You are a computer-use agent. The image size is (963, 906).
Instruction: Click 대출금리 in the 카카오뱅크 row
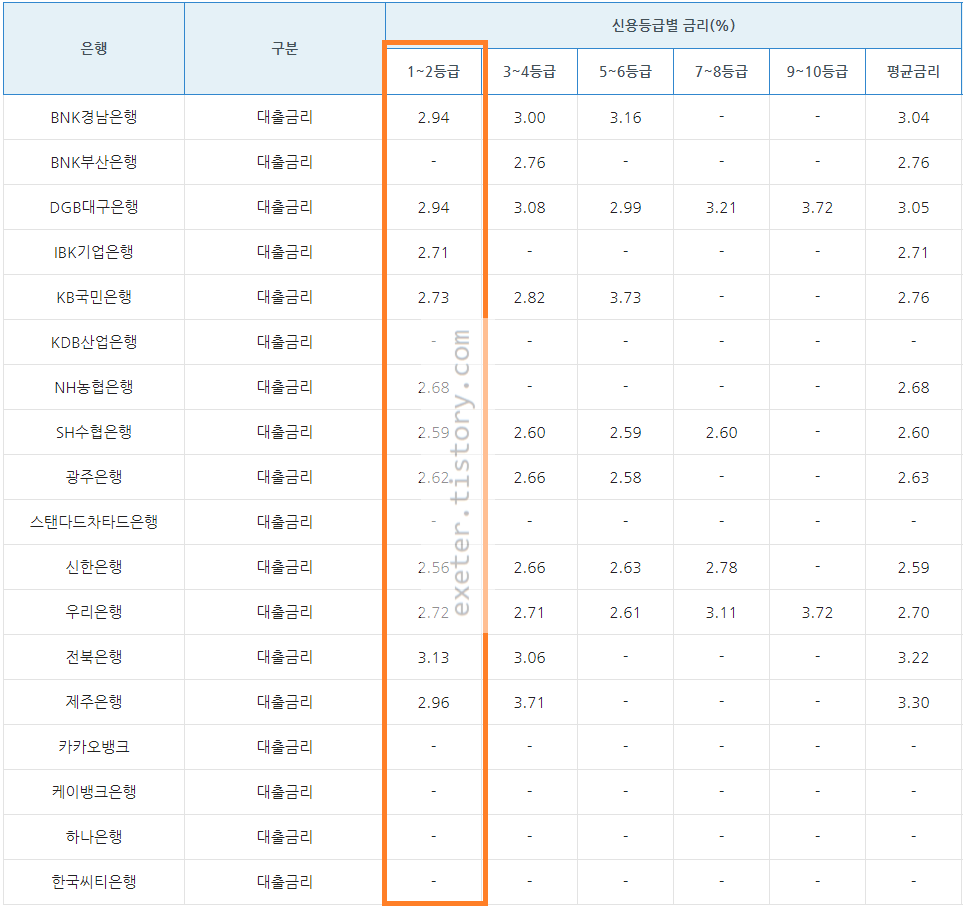pos(285,747)
